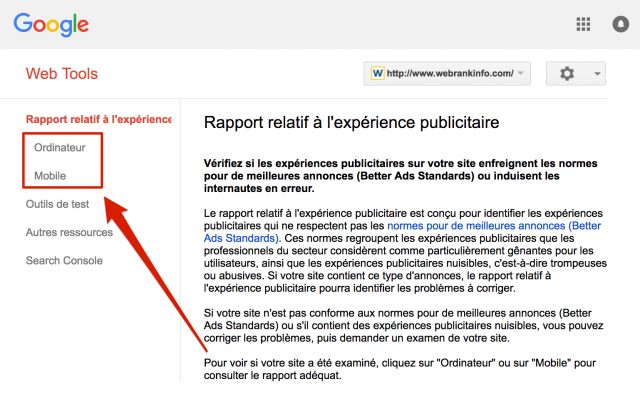This screenshot has height=394, width=640.
Task: Open the Ordinateur report
Action: click(x=60, y=147)
